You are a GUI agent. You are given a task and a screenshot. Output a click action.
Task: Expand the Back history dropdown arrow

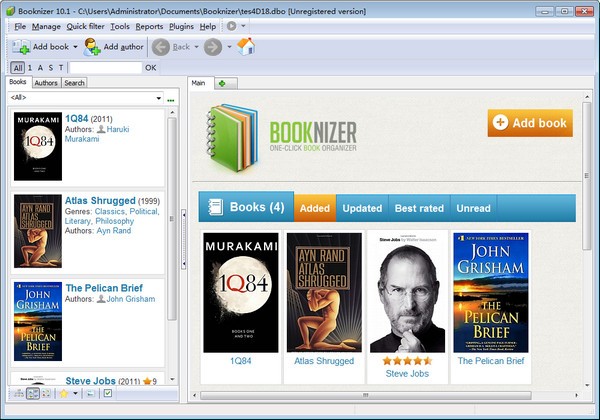196,46
